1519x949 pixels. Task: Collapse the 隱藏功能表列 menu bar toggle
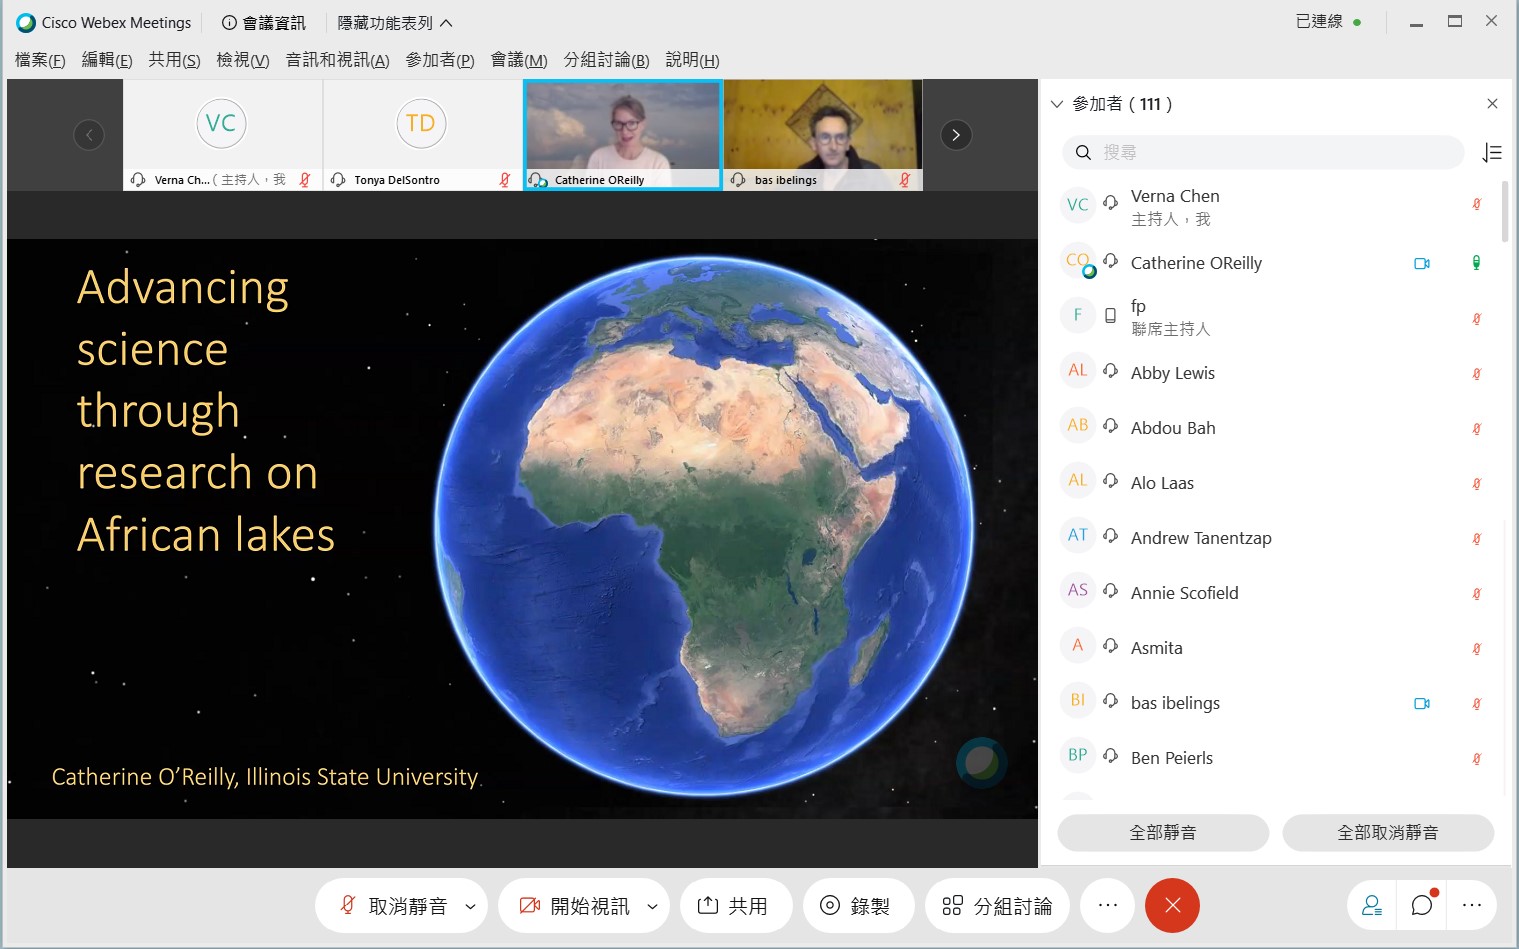394,22
